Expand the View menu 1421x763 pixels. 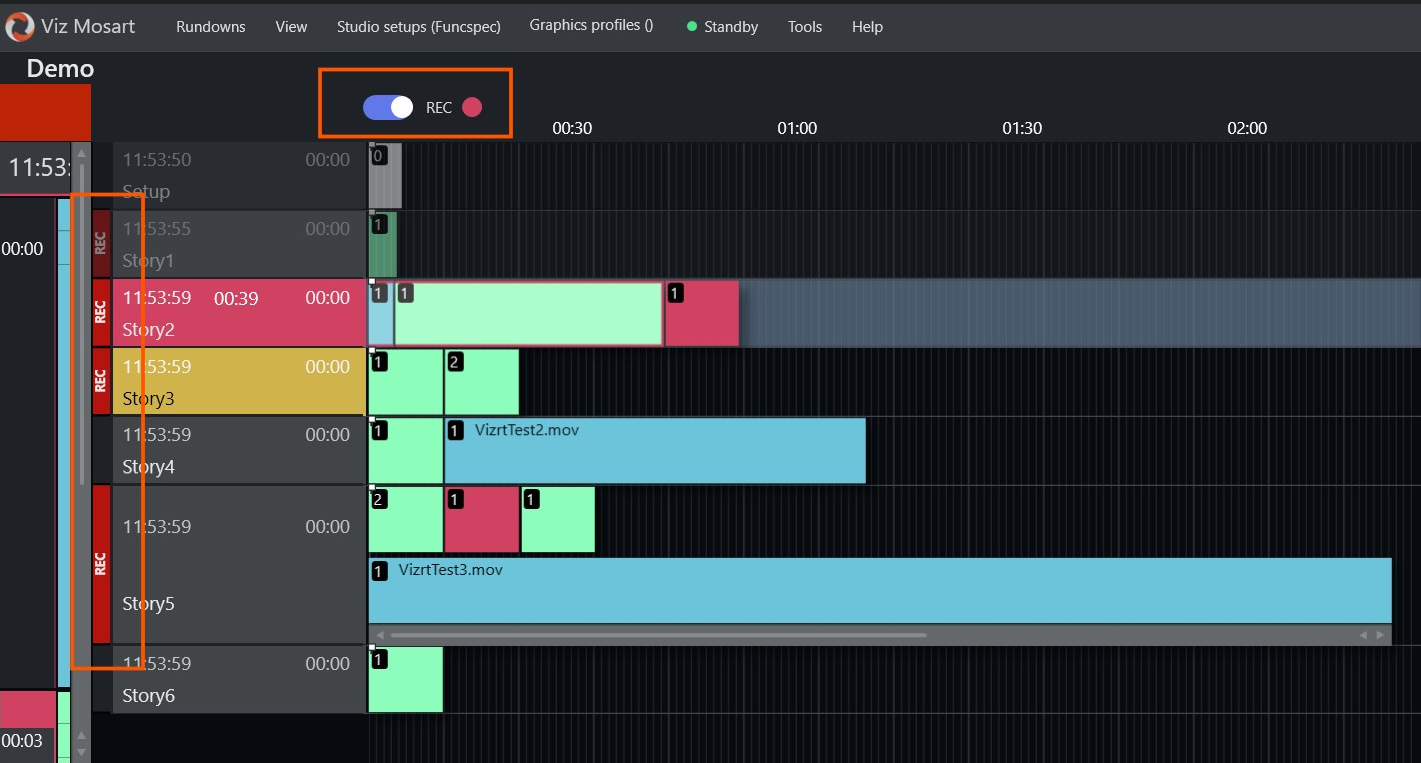point(291,27)
